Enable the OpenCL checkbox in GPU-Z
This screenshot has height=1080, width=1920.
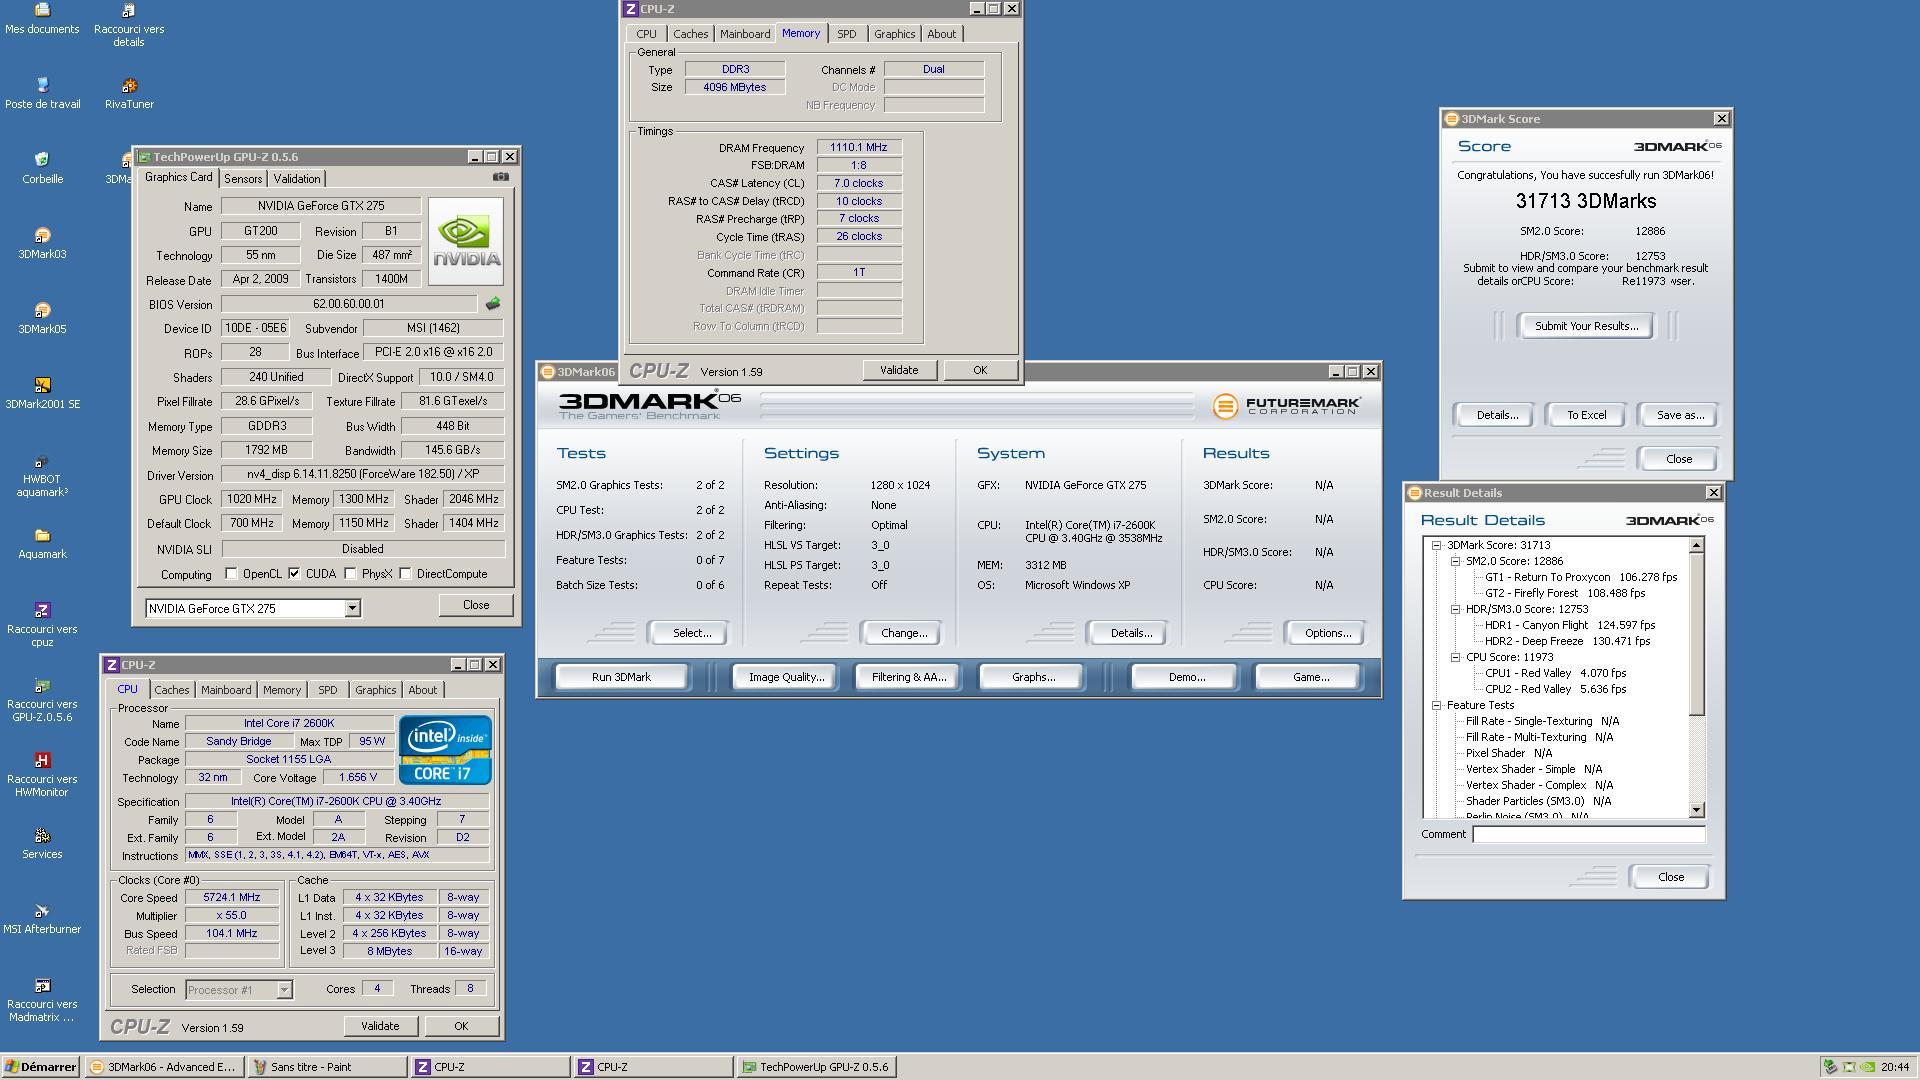231,574
